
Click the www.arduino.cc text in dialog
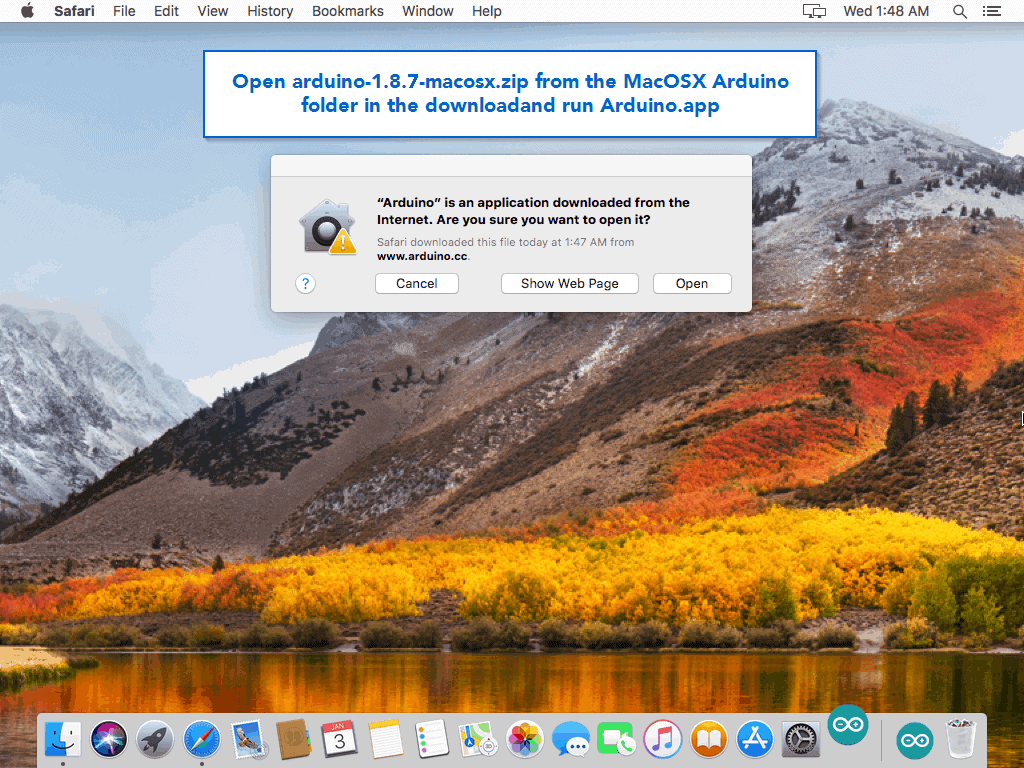tap(422, 256)
